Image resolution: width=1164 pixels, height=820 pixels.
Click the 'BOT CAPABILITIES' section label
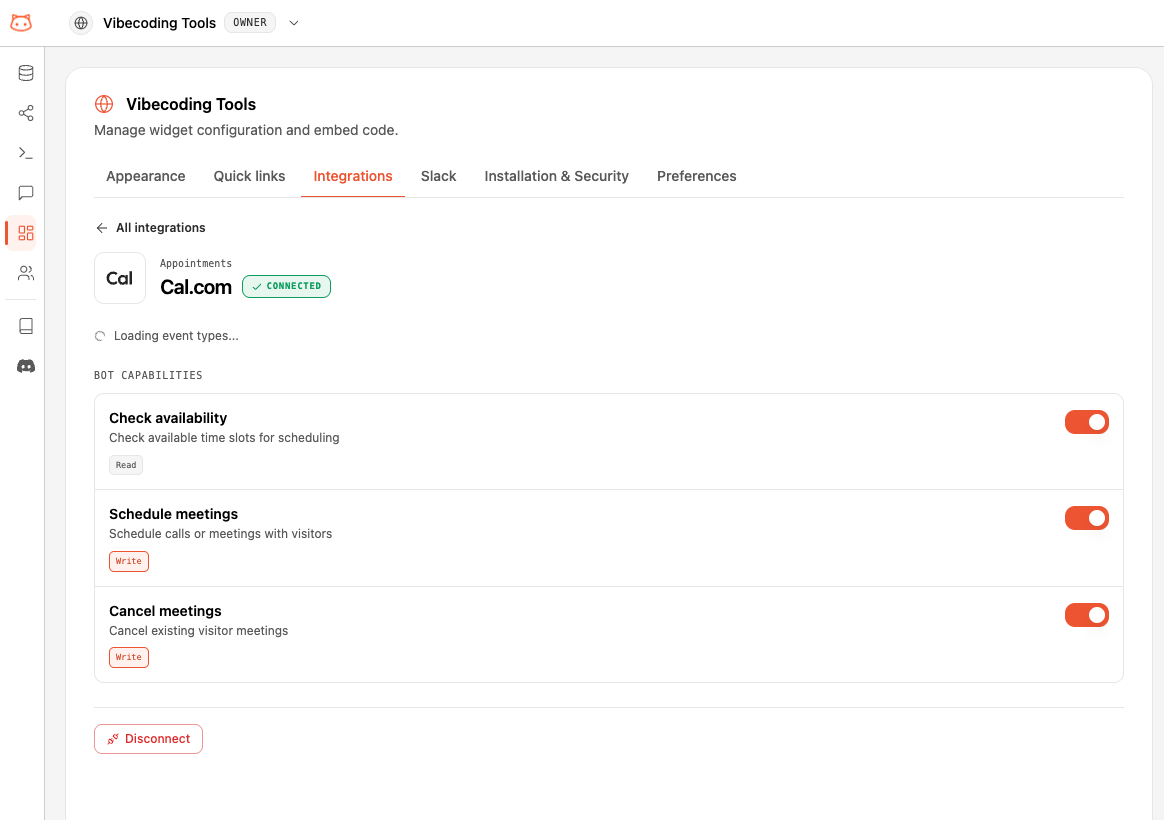coord(148,375)
